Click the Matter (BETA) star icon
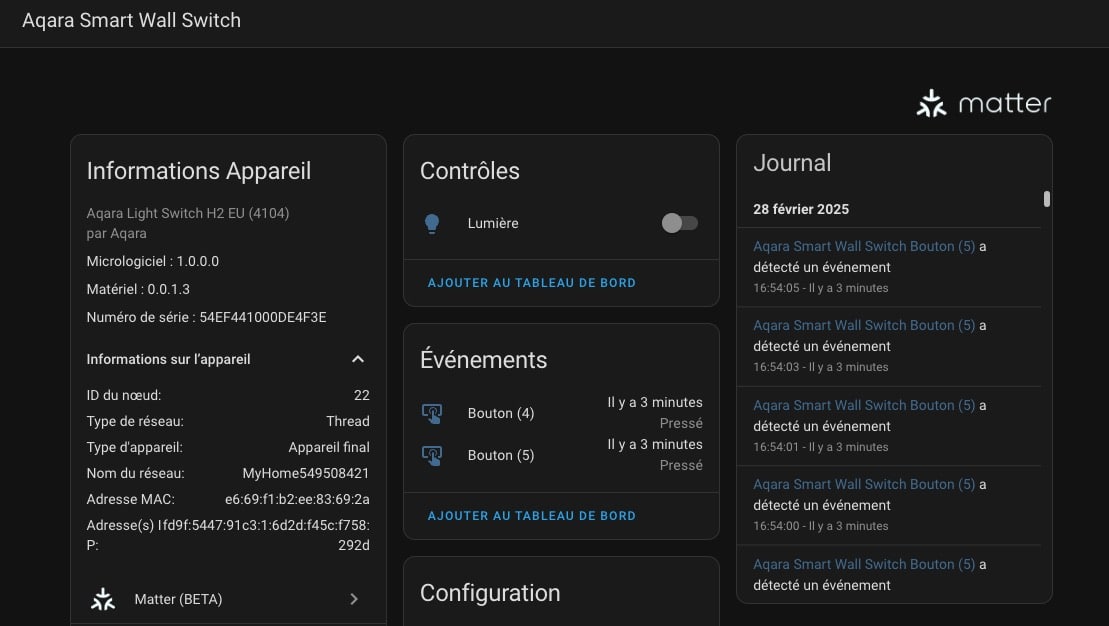The image size is (1109, 626). [103, 599]
